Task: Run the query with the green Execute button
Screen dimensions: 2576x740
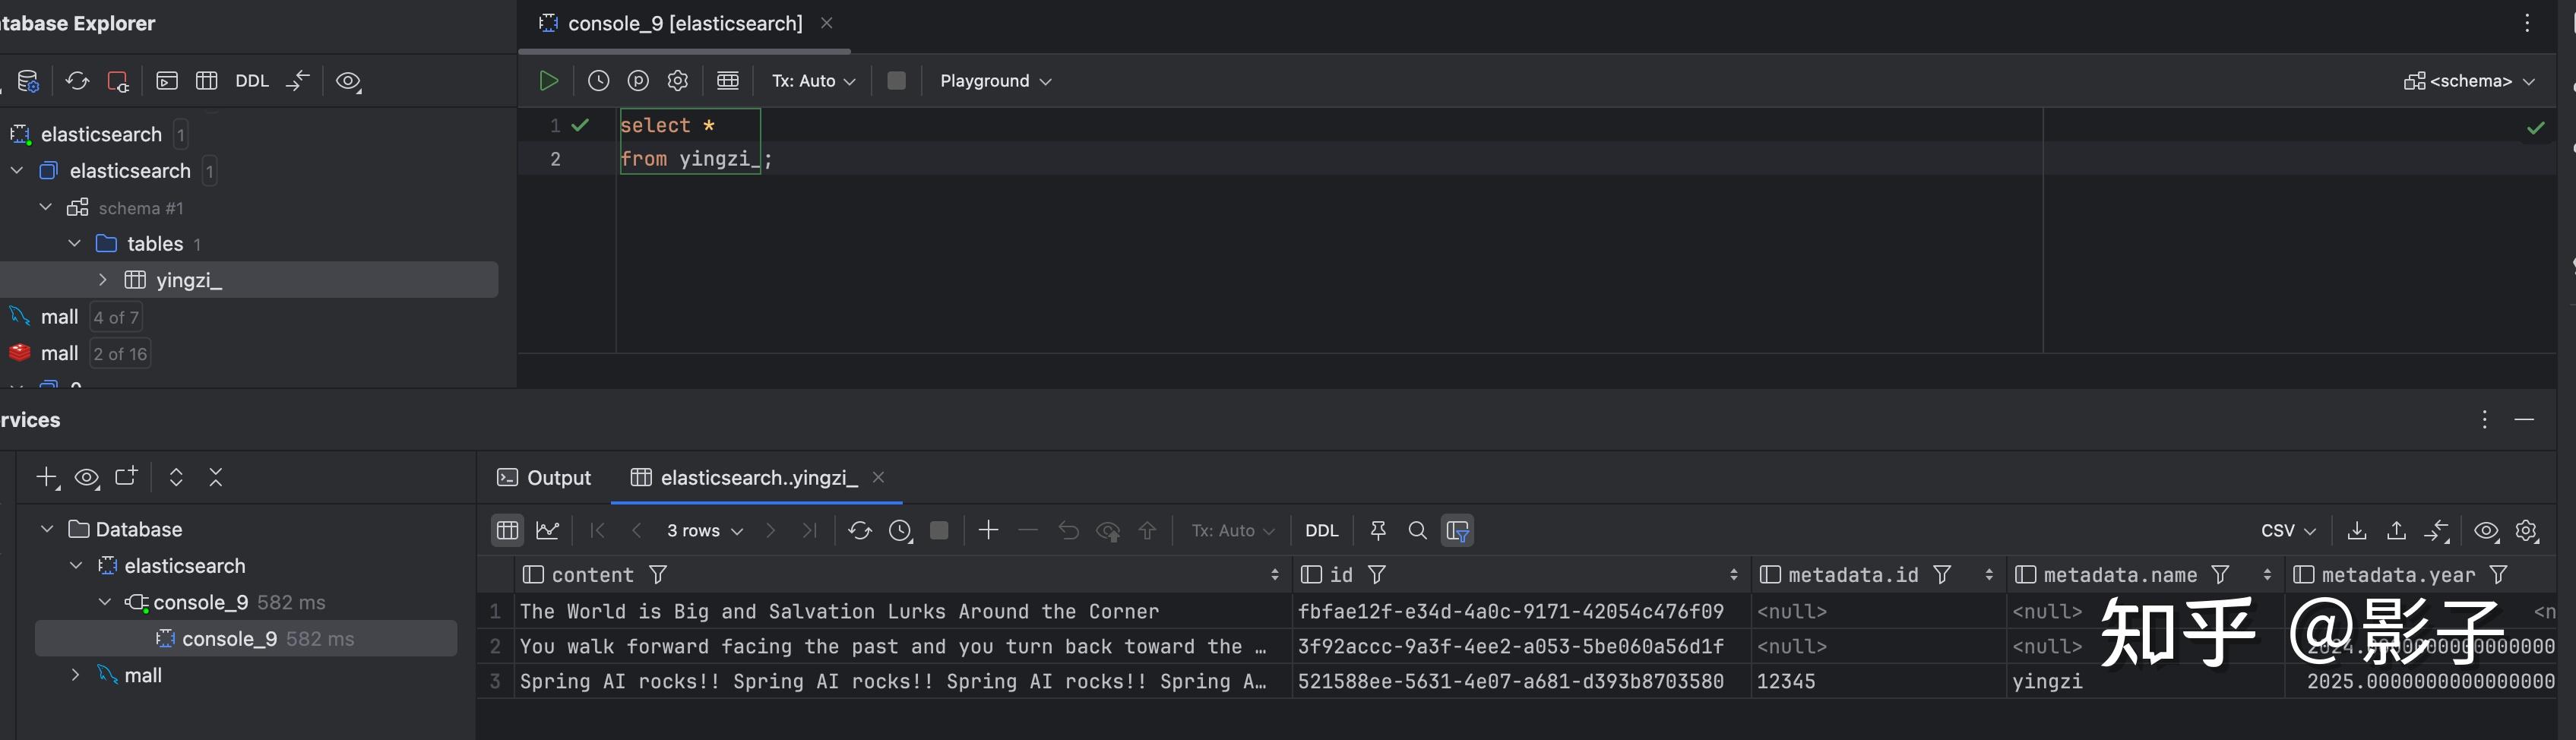Action: 548,81
